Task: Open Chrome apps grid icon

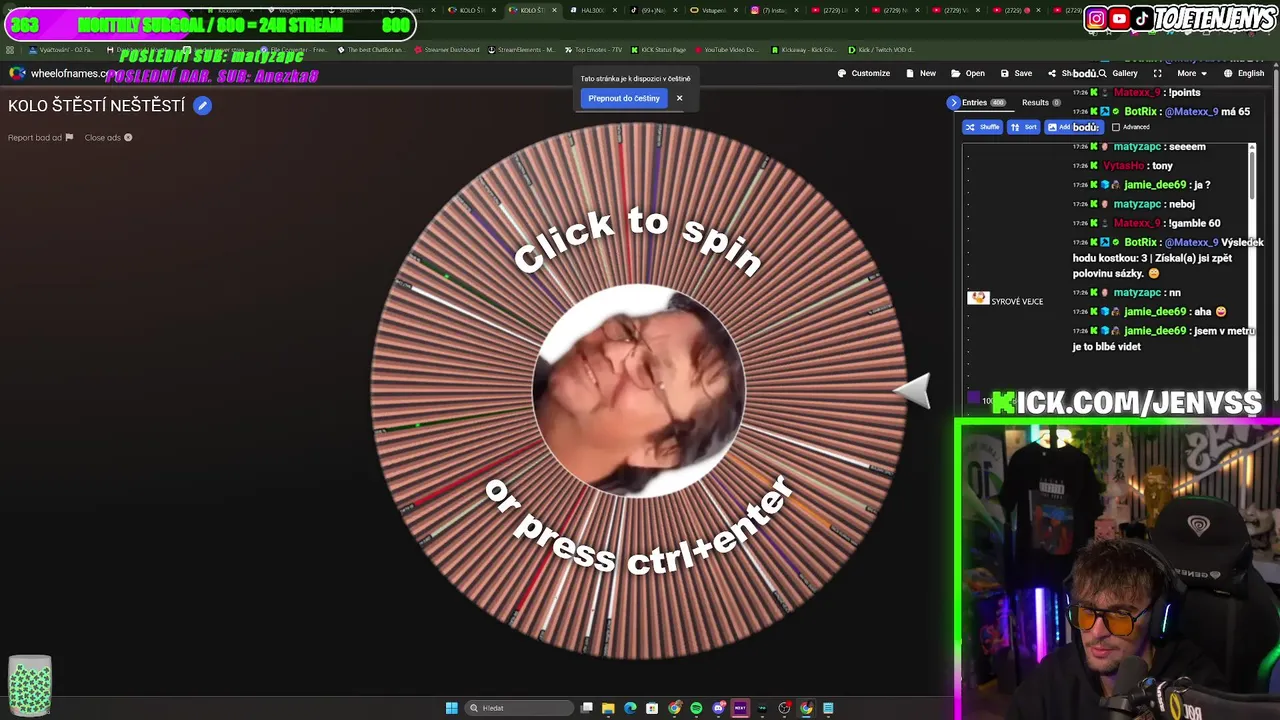Action: point(10,50)
